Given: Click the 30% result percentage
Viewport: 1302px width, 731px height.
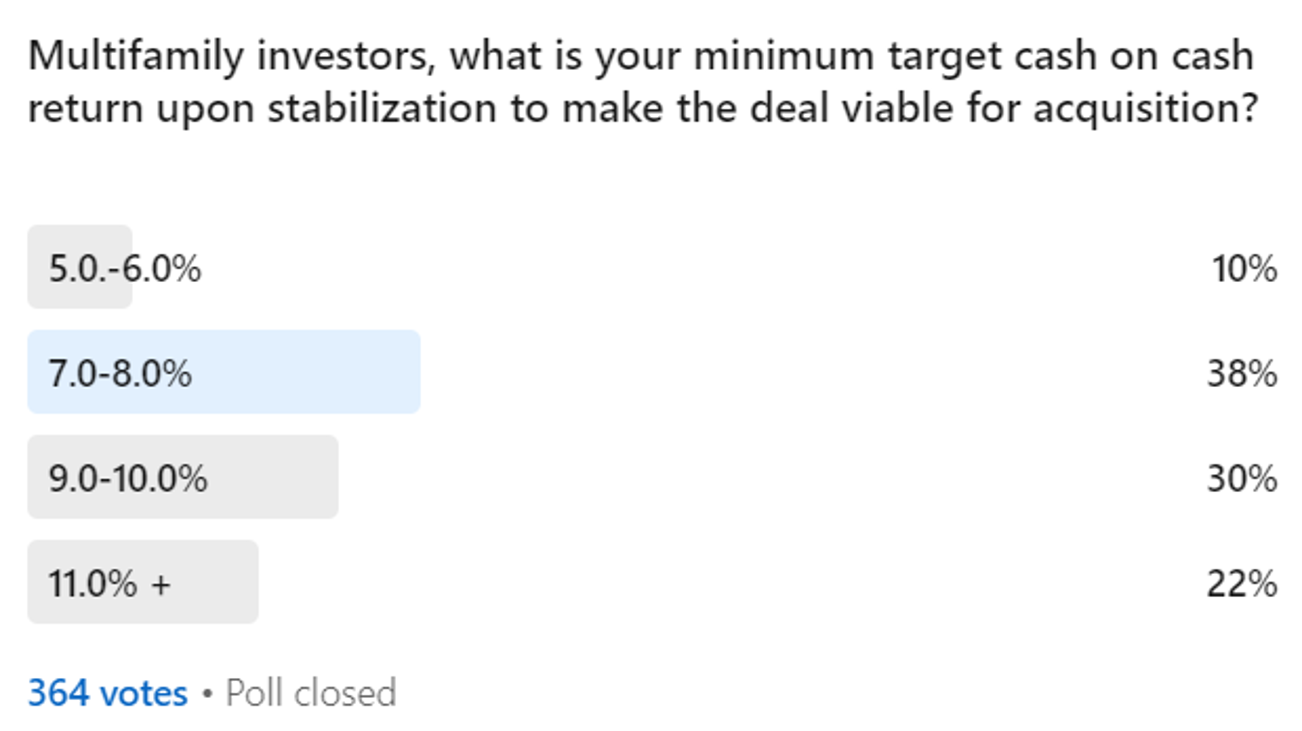Looking at the screenshot, I should pyautogui.click(x=1242, y=478).
